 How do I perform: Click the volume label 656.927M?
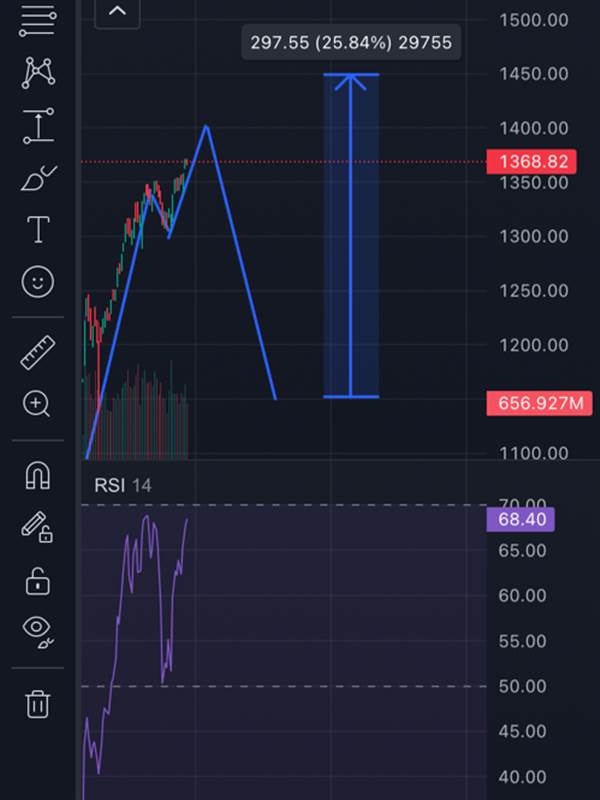tap(539, 404)
